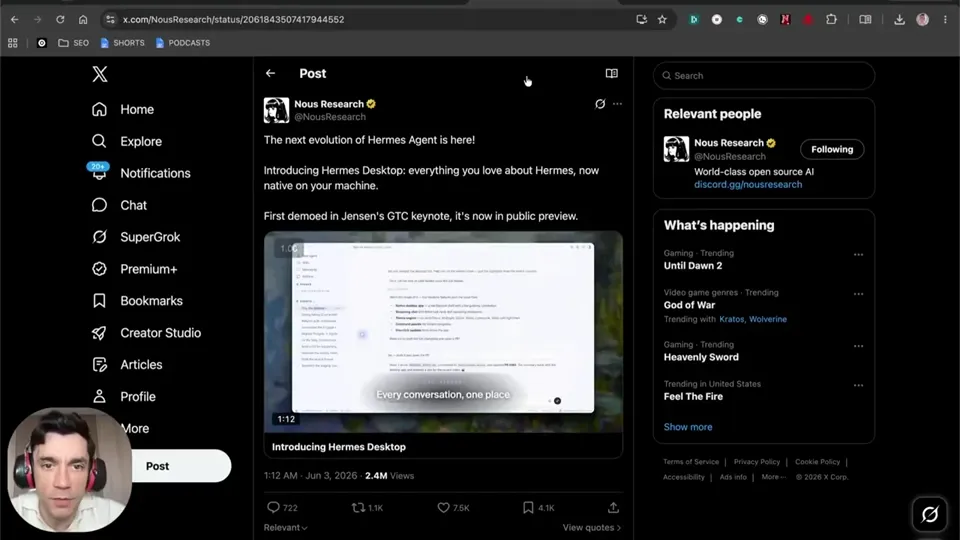Open the more options for God of War
Image resolution: width=960 pixels, height=540 pixels.
pos(858,294)
